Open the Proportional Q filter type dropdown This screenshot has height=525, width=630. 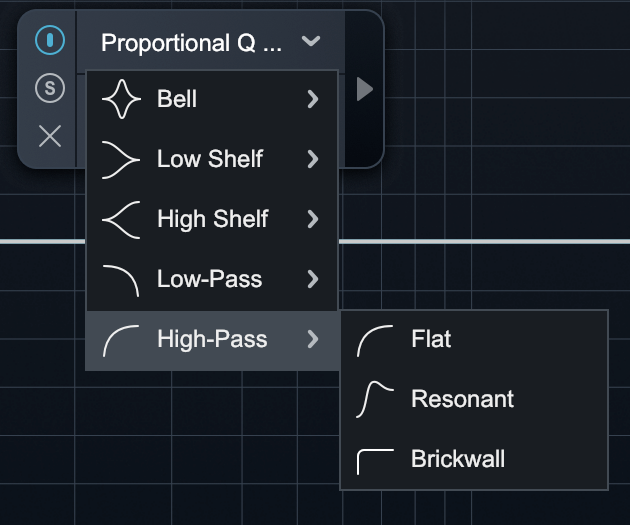coord(211,43)
